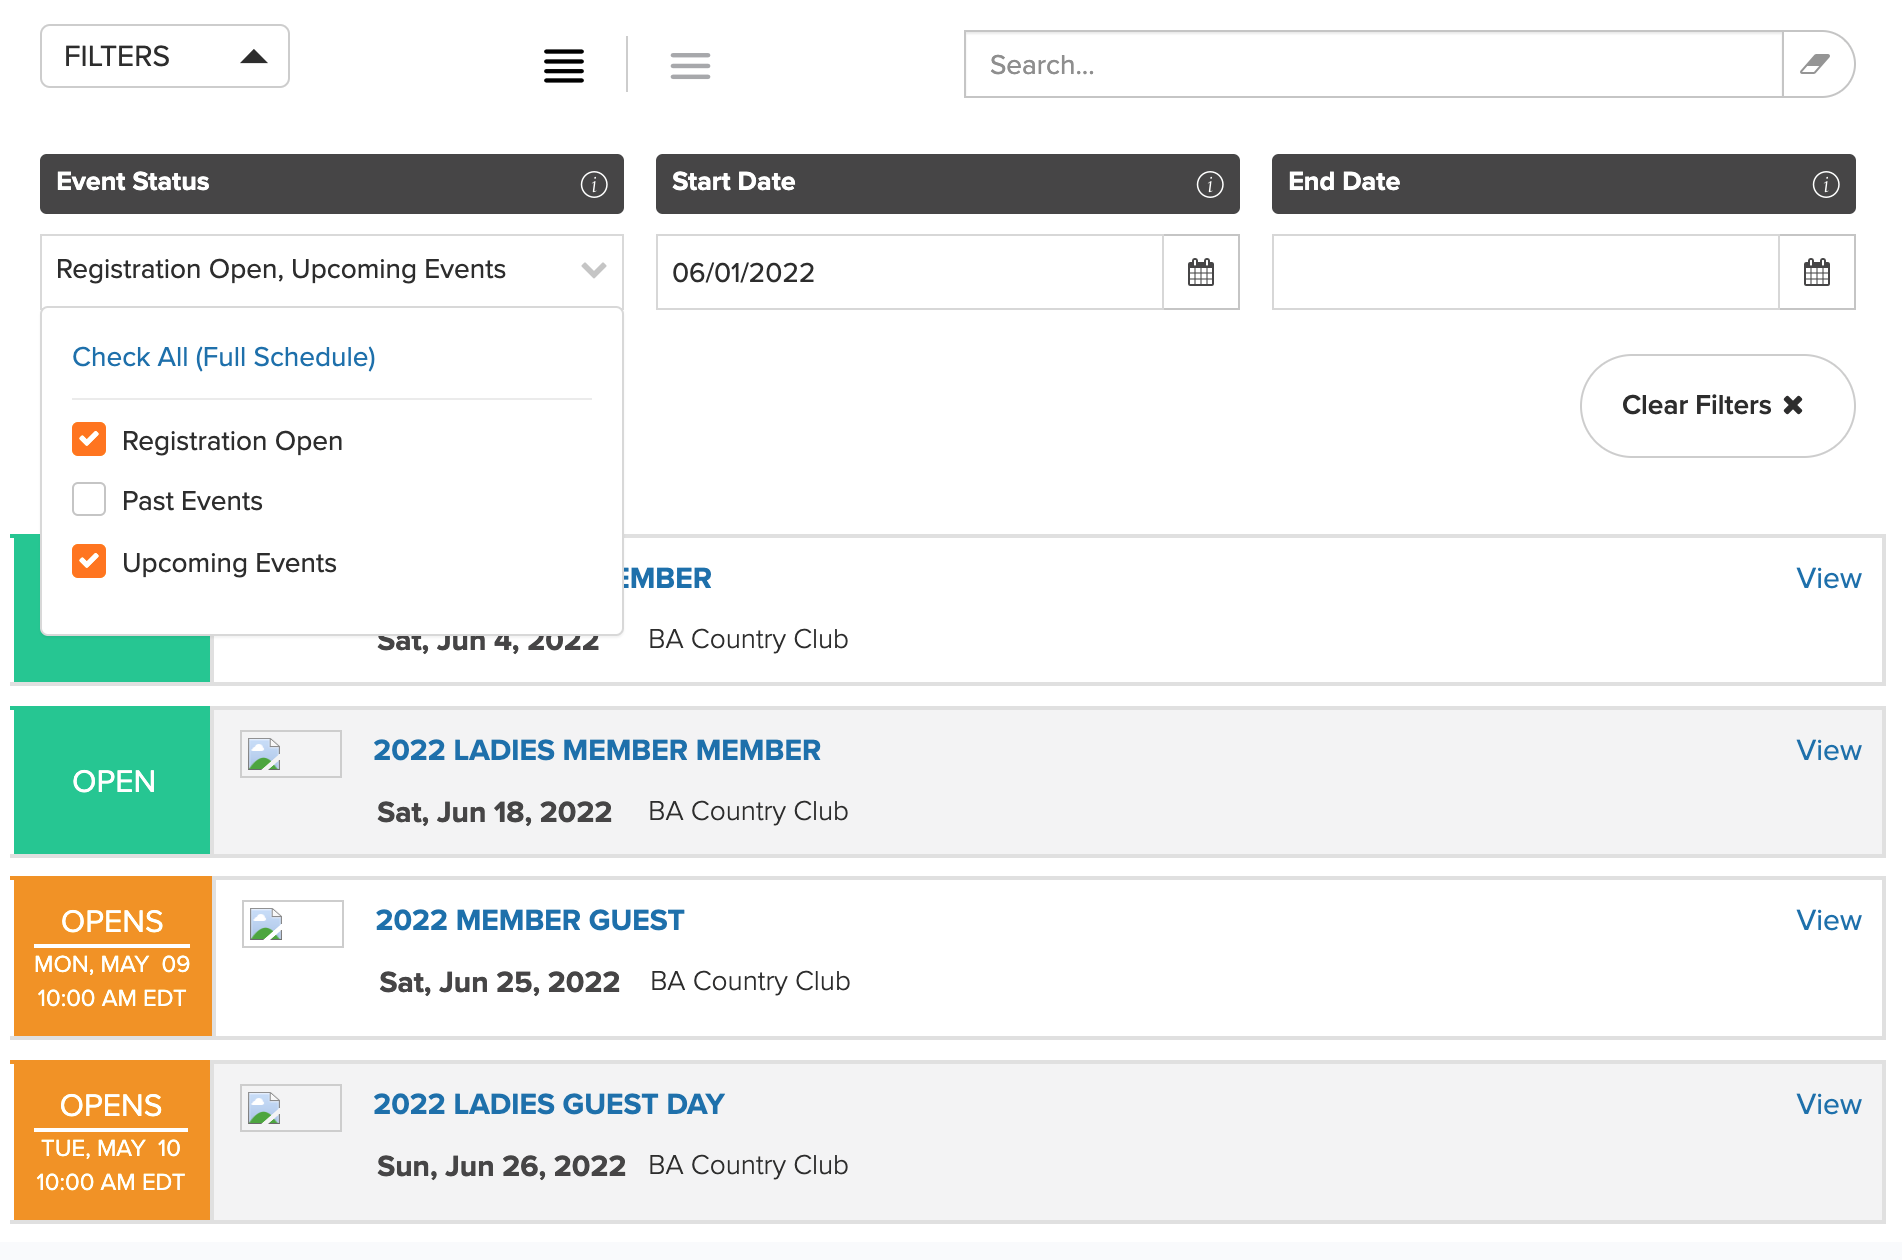Uncheck the Registration Open checkbox
Viewport: 1902px width, 1260px height.
point(89,439)
